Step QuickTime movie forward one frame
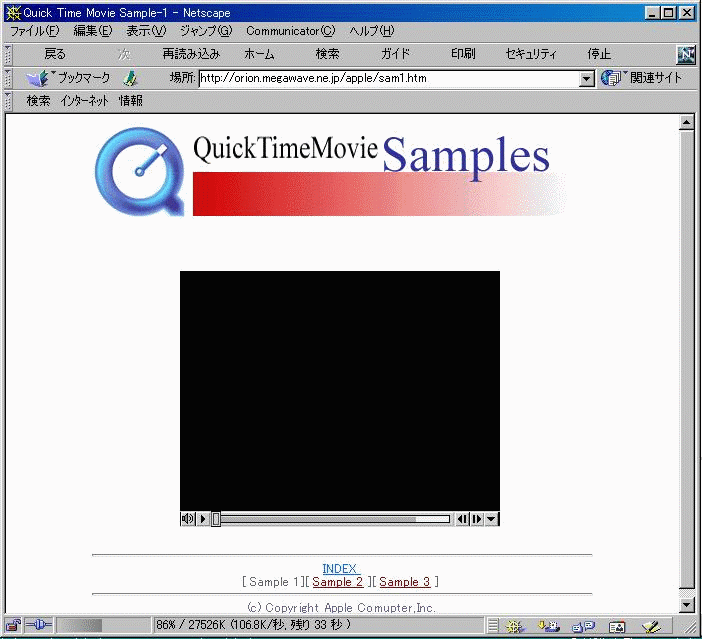This screenshot has width=702, height=639. point(476,519)
